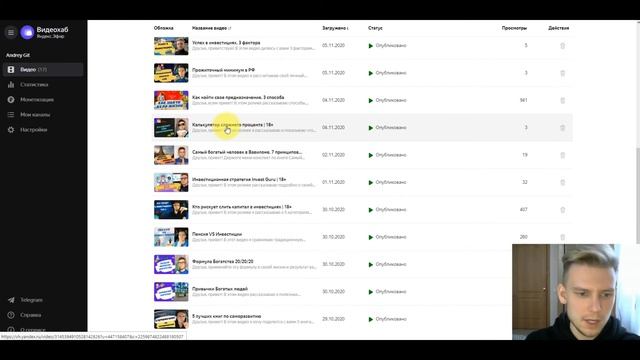Click the page vertical scrollbar thumb

(638, 195)
